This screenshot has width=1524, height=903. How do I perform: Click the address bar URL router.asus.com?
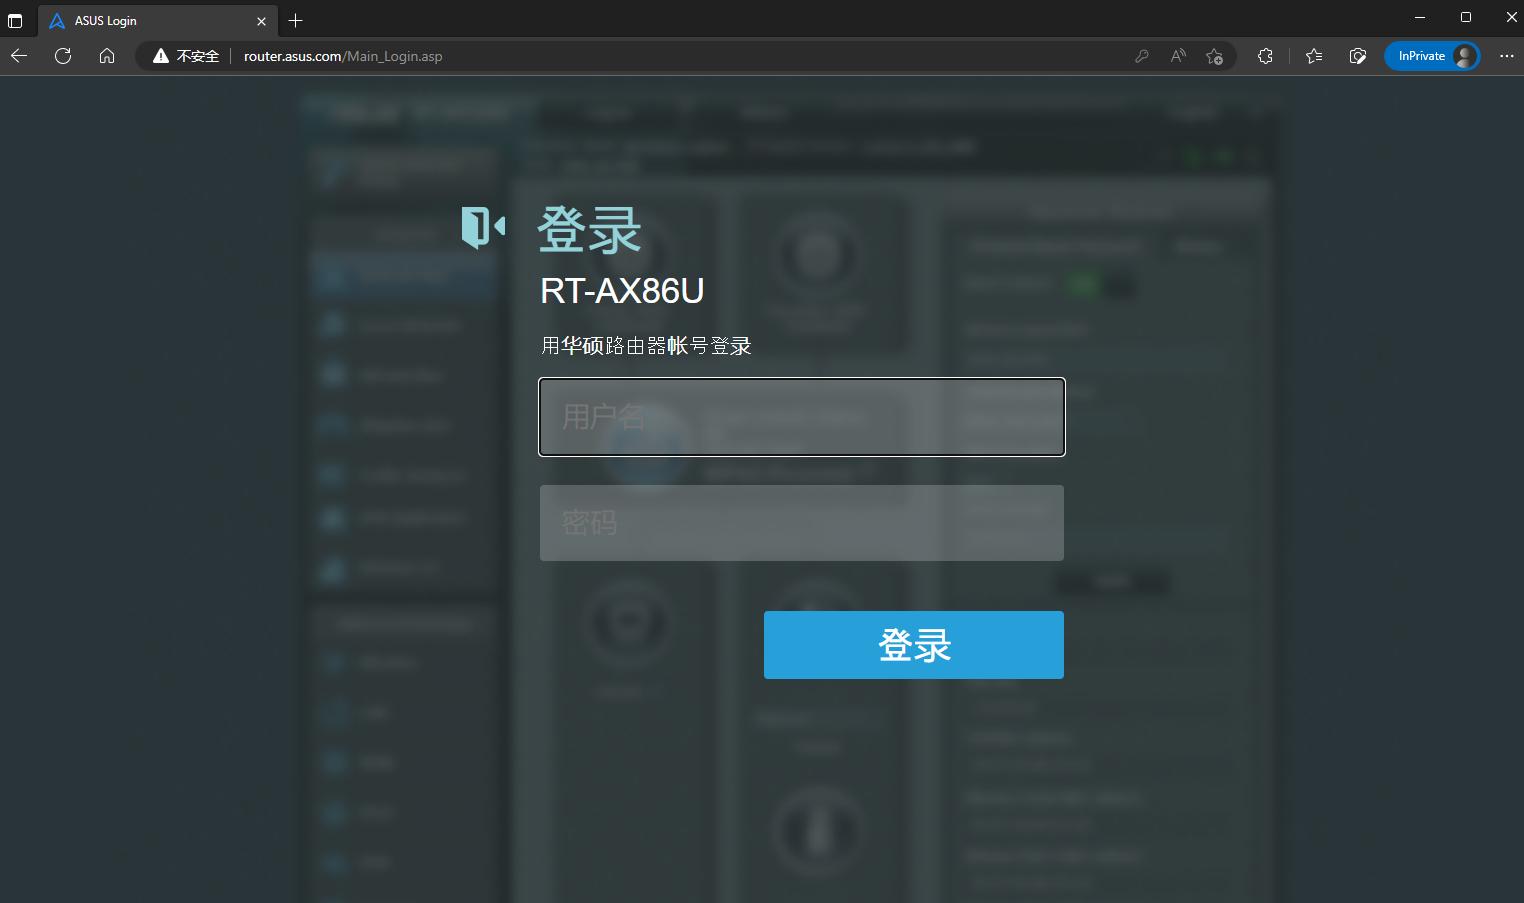343,56
